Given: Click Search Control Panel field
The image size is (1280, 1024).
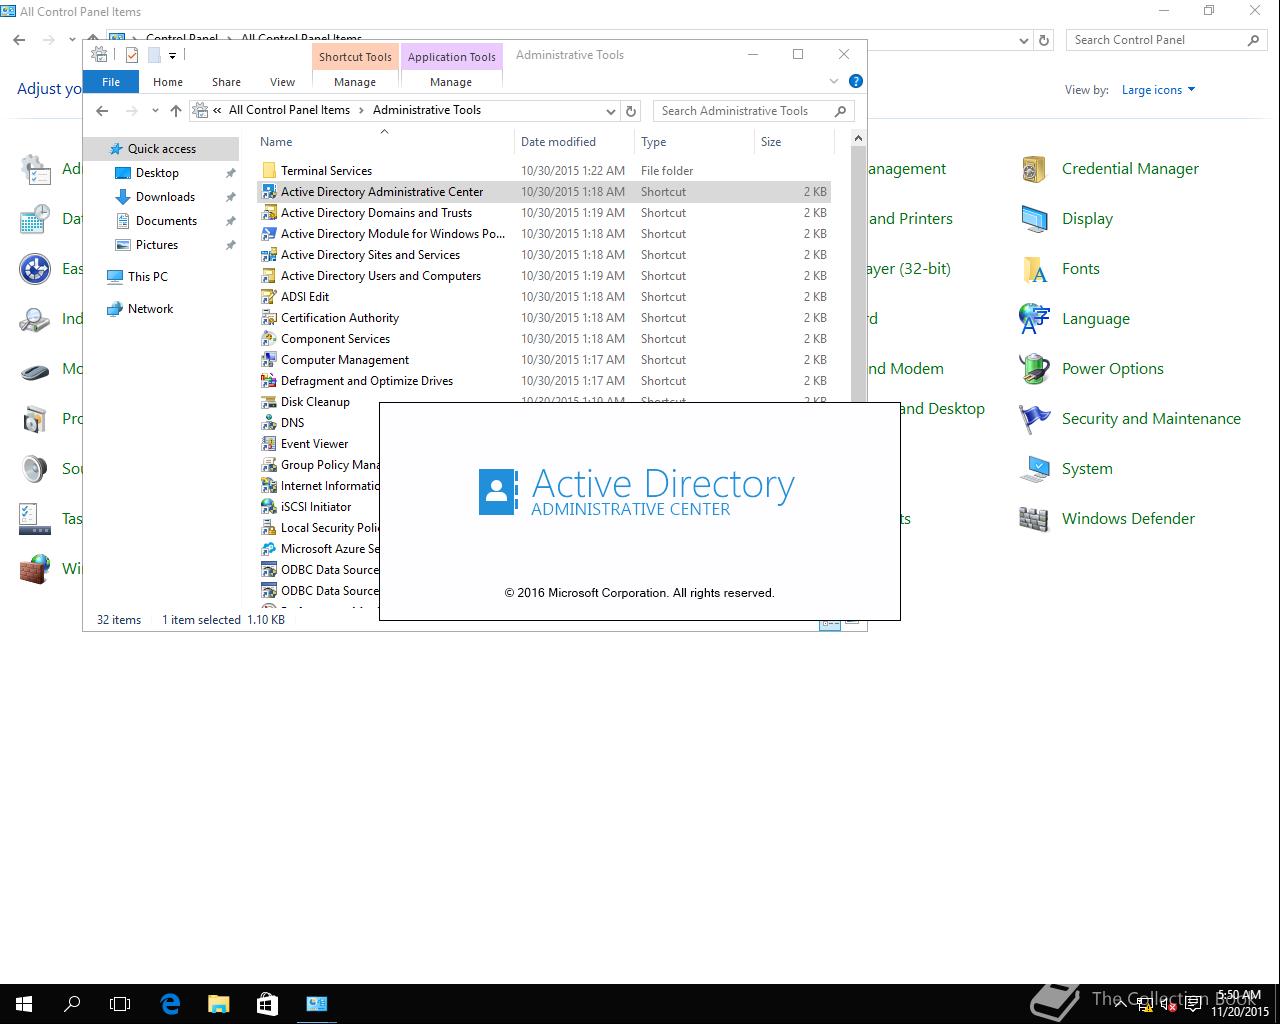Looking at the screenshot, I should tap(1166, 40).
